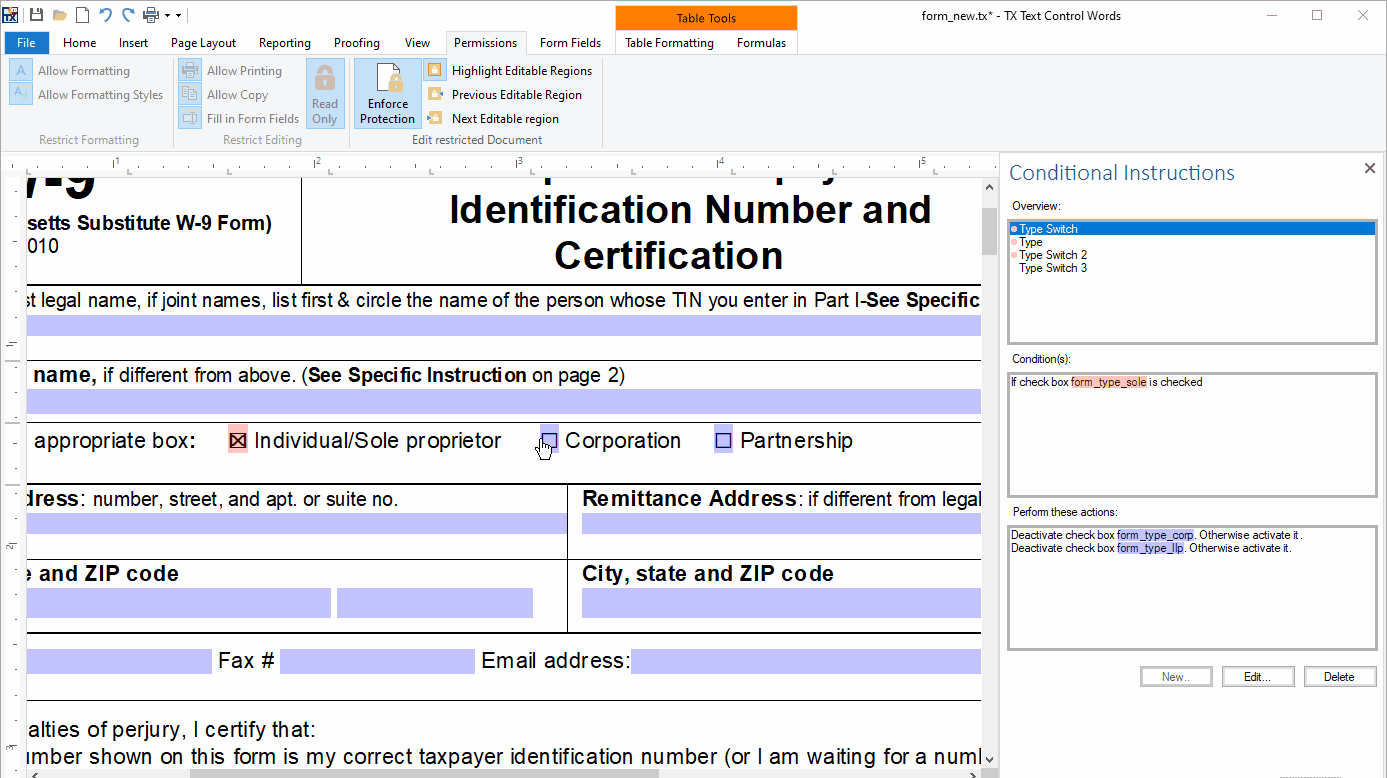1387x778 pixels.
Task: Undo the last action
Action: tap(105, 15)
